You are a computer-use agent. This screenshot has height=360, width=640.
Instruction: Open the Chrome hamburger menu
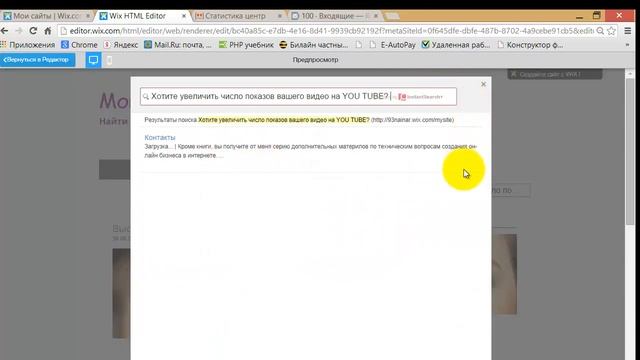628,31
